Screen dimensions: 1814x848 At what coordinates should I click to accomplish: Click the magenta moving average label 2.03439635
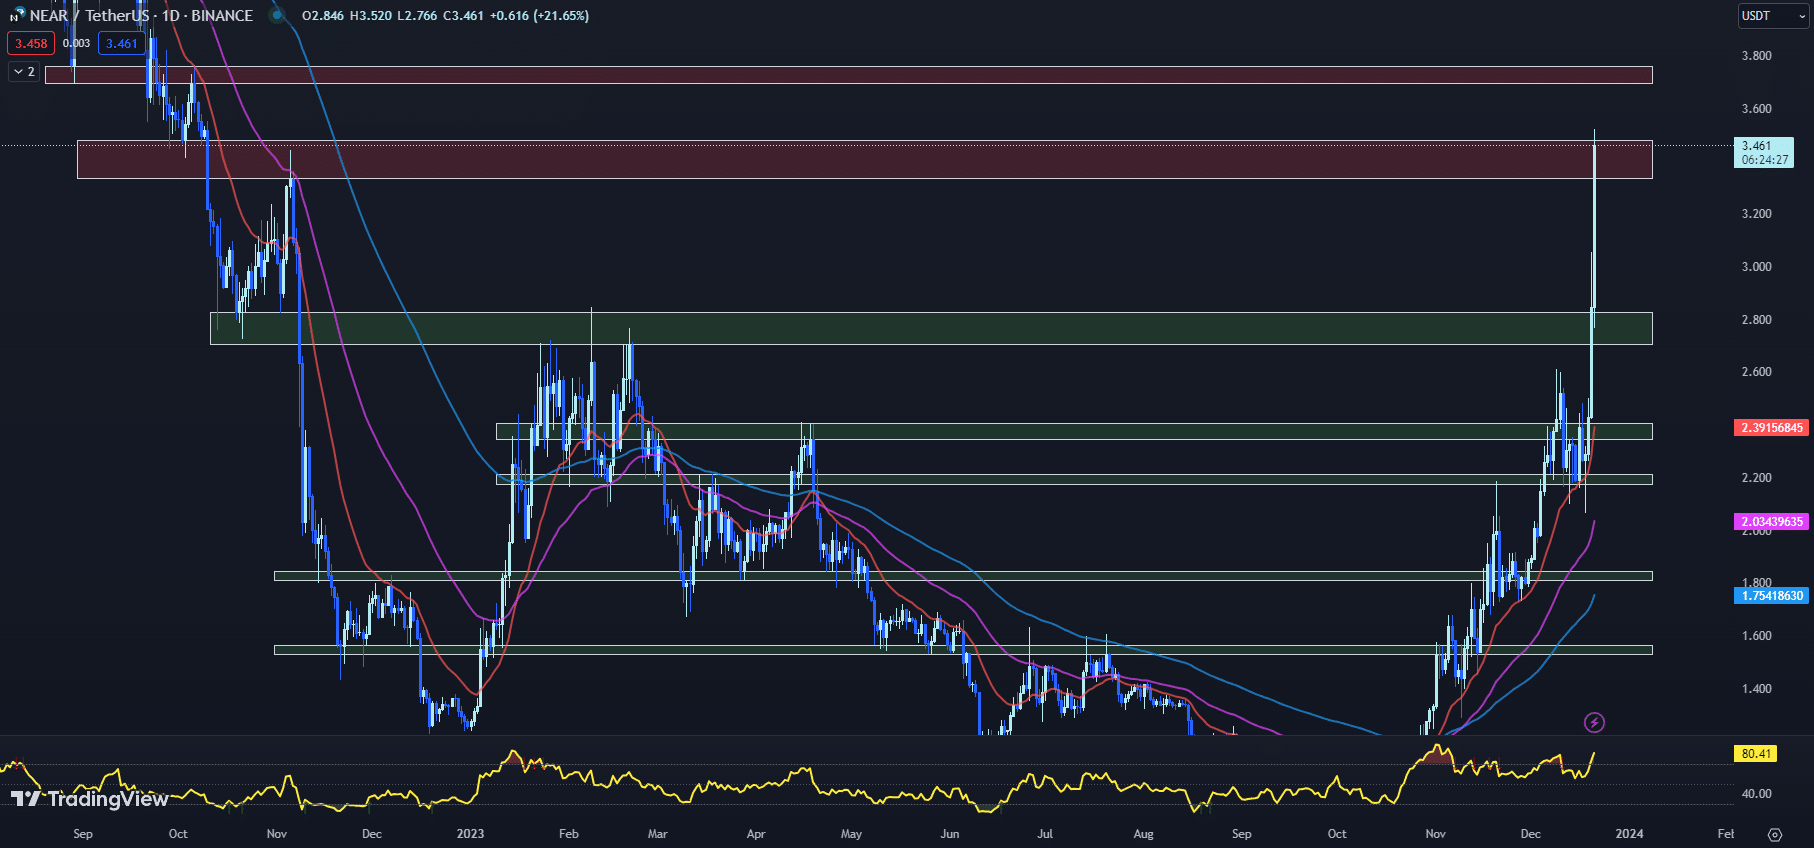coord(1771,522)
